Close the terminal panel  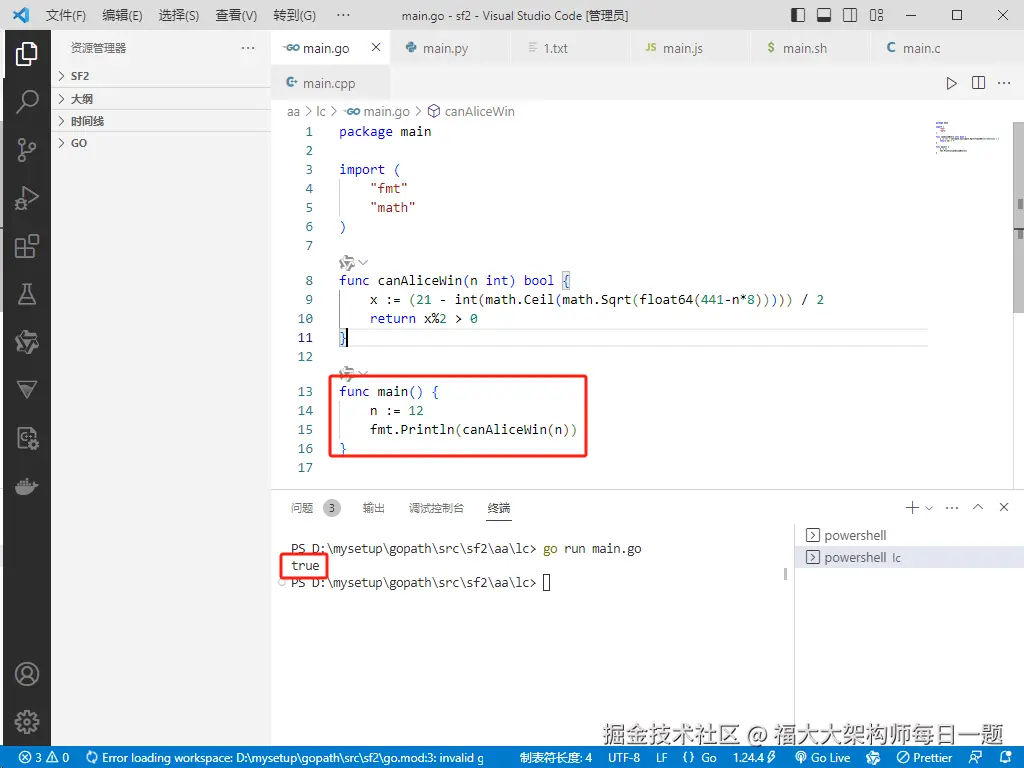tap(1004, 507)
